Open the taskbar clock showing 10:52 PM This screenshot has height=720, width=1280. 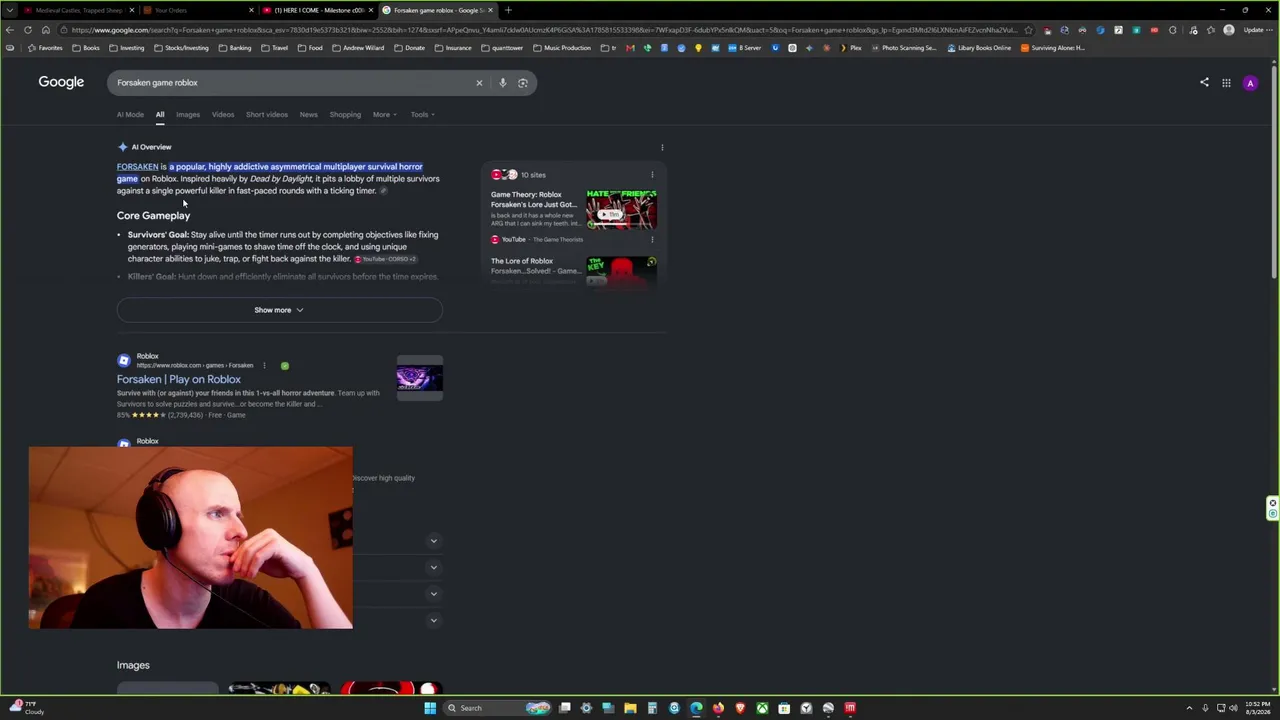pyautogui.click(x=1258, y=708)
